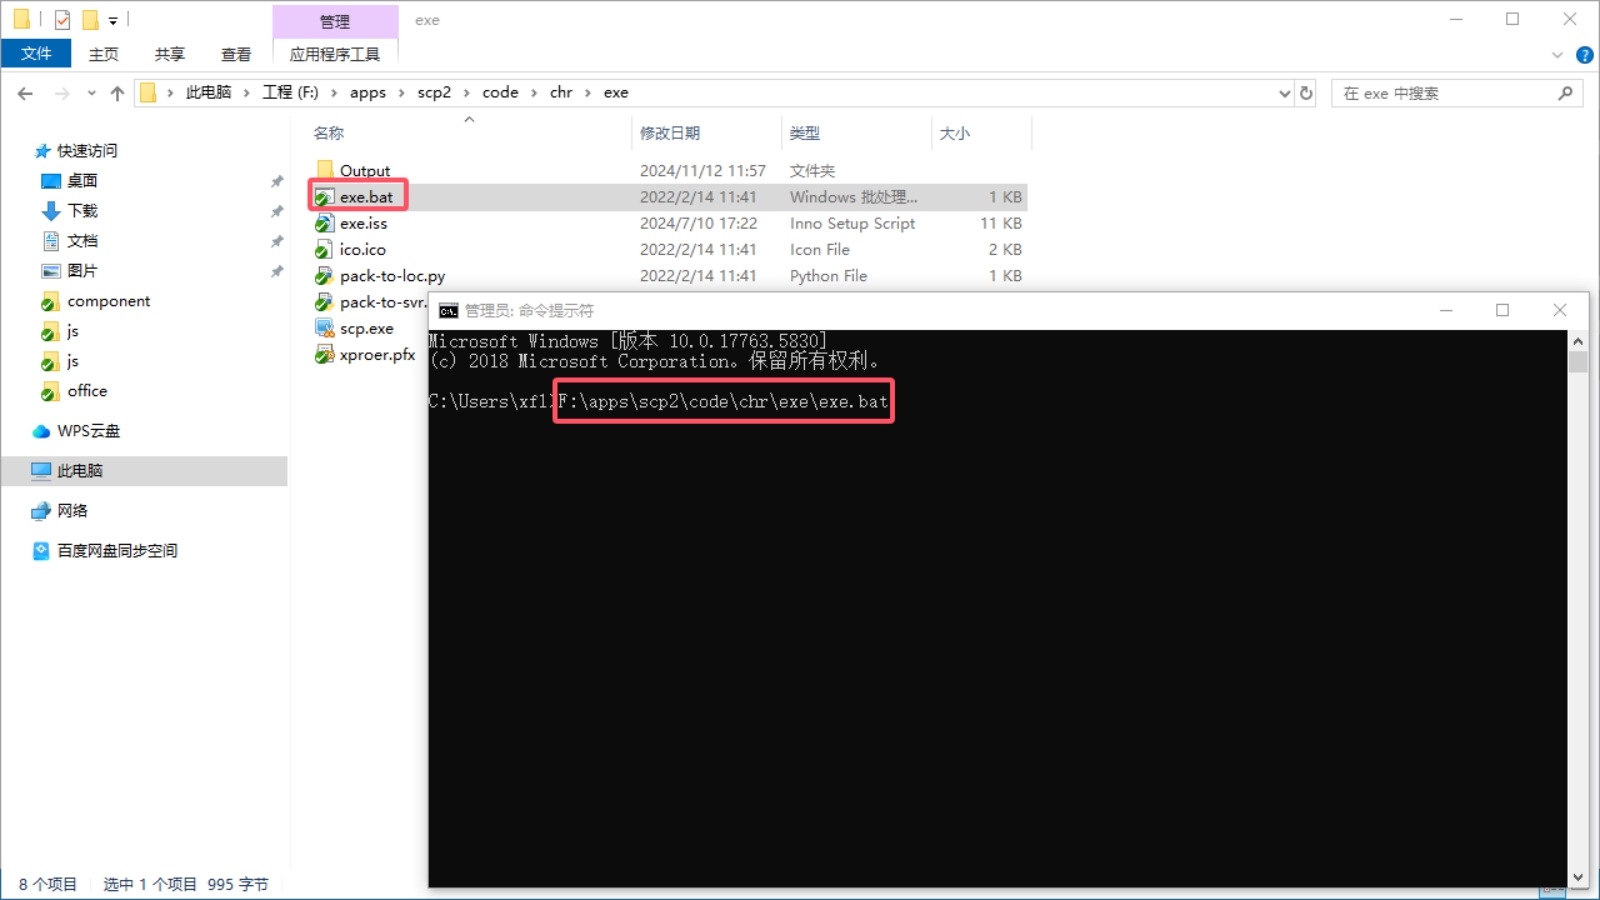The image size is (1600, 900).
Task: Click the scp.exe file icon
Action: tap(324, 328)
